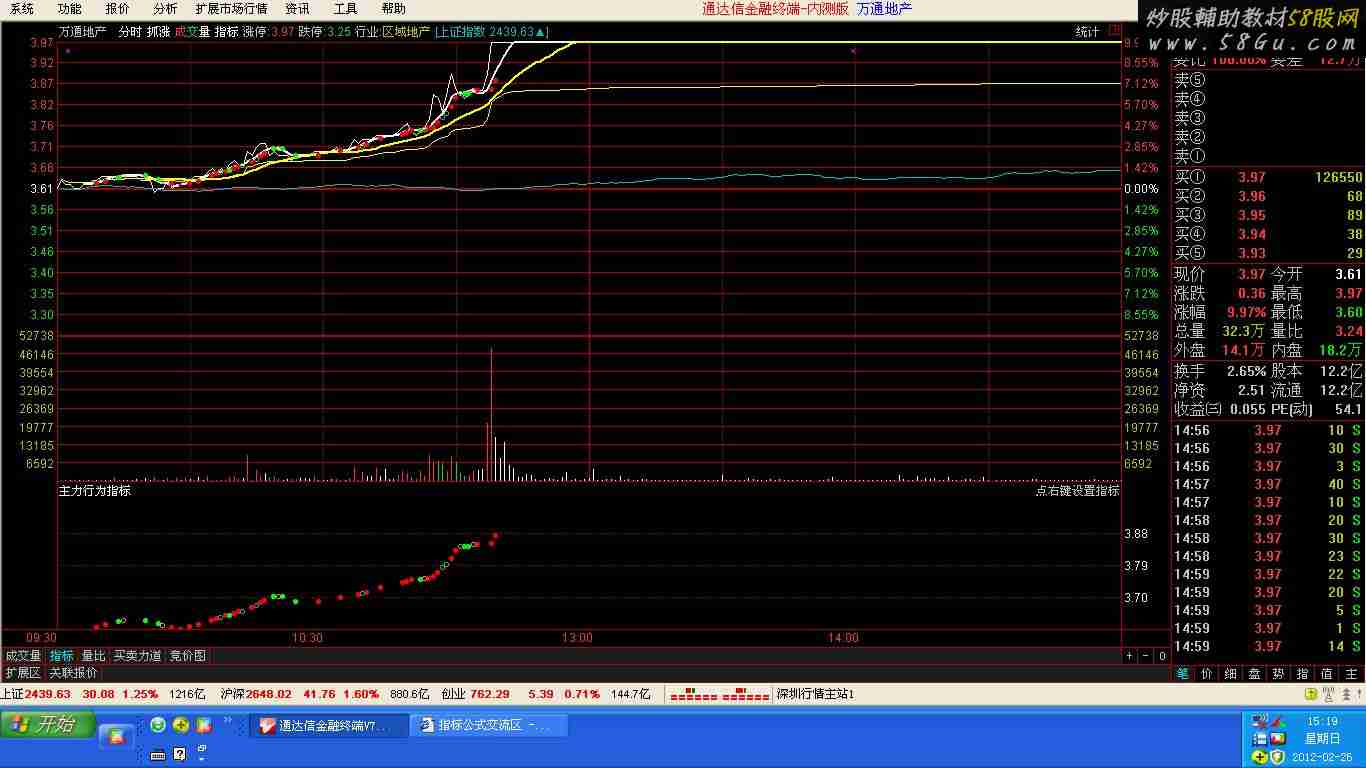Click the small red icon next to 统计

point(1115,31)
